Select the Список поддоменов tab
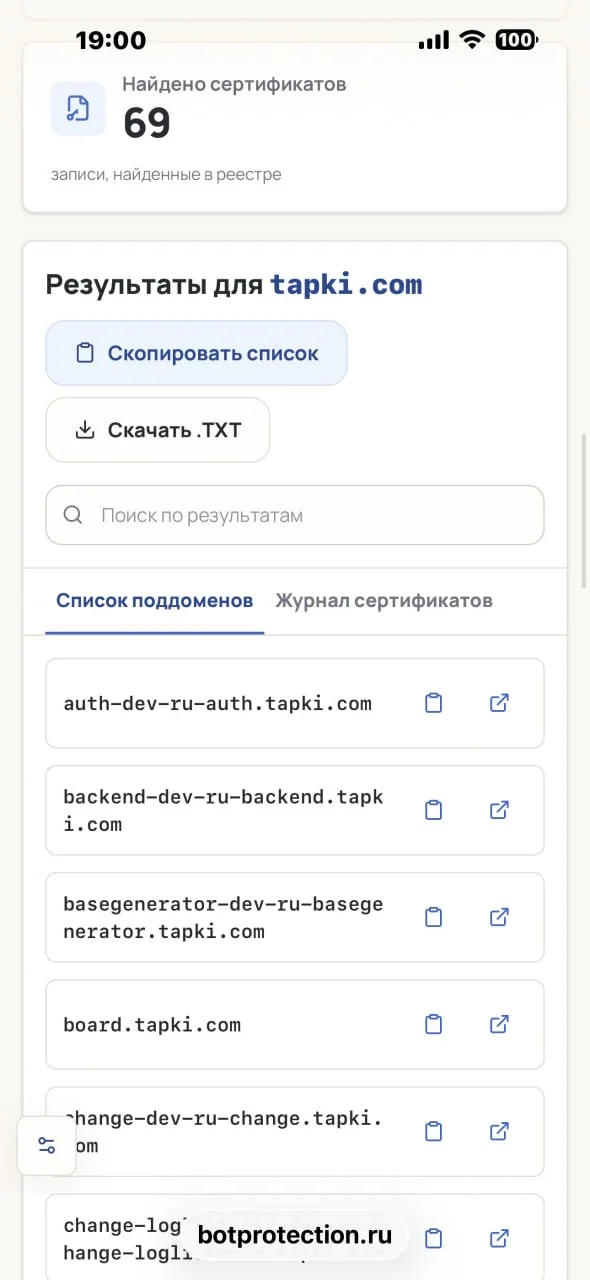 155,601
